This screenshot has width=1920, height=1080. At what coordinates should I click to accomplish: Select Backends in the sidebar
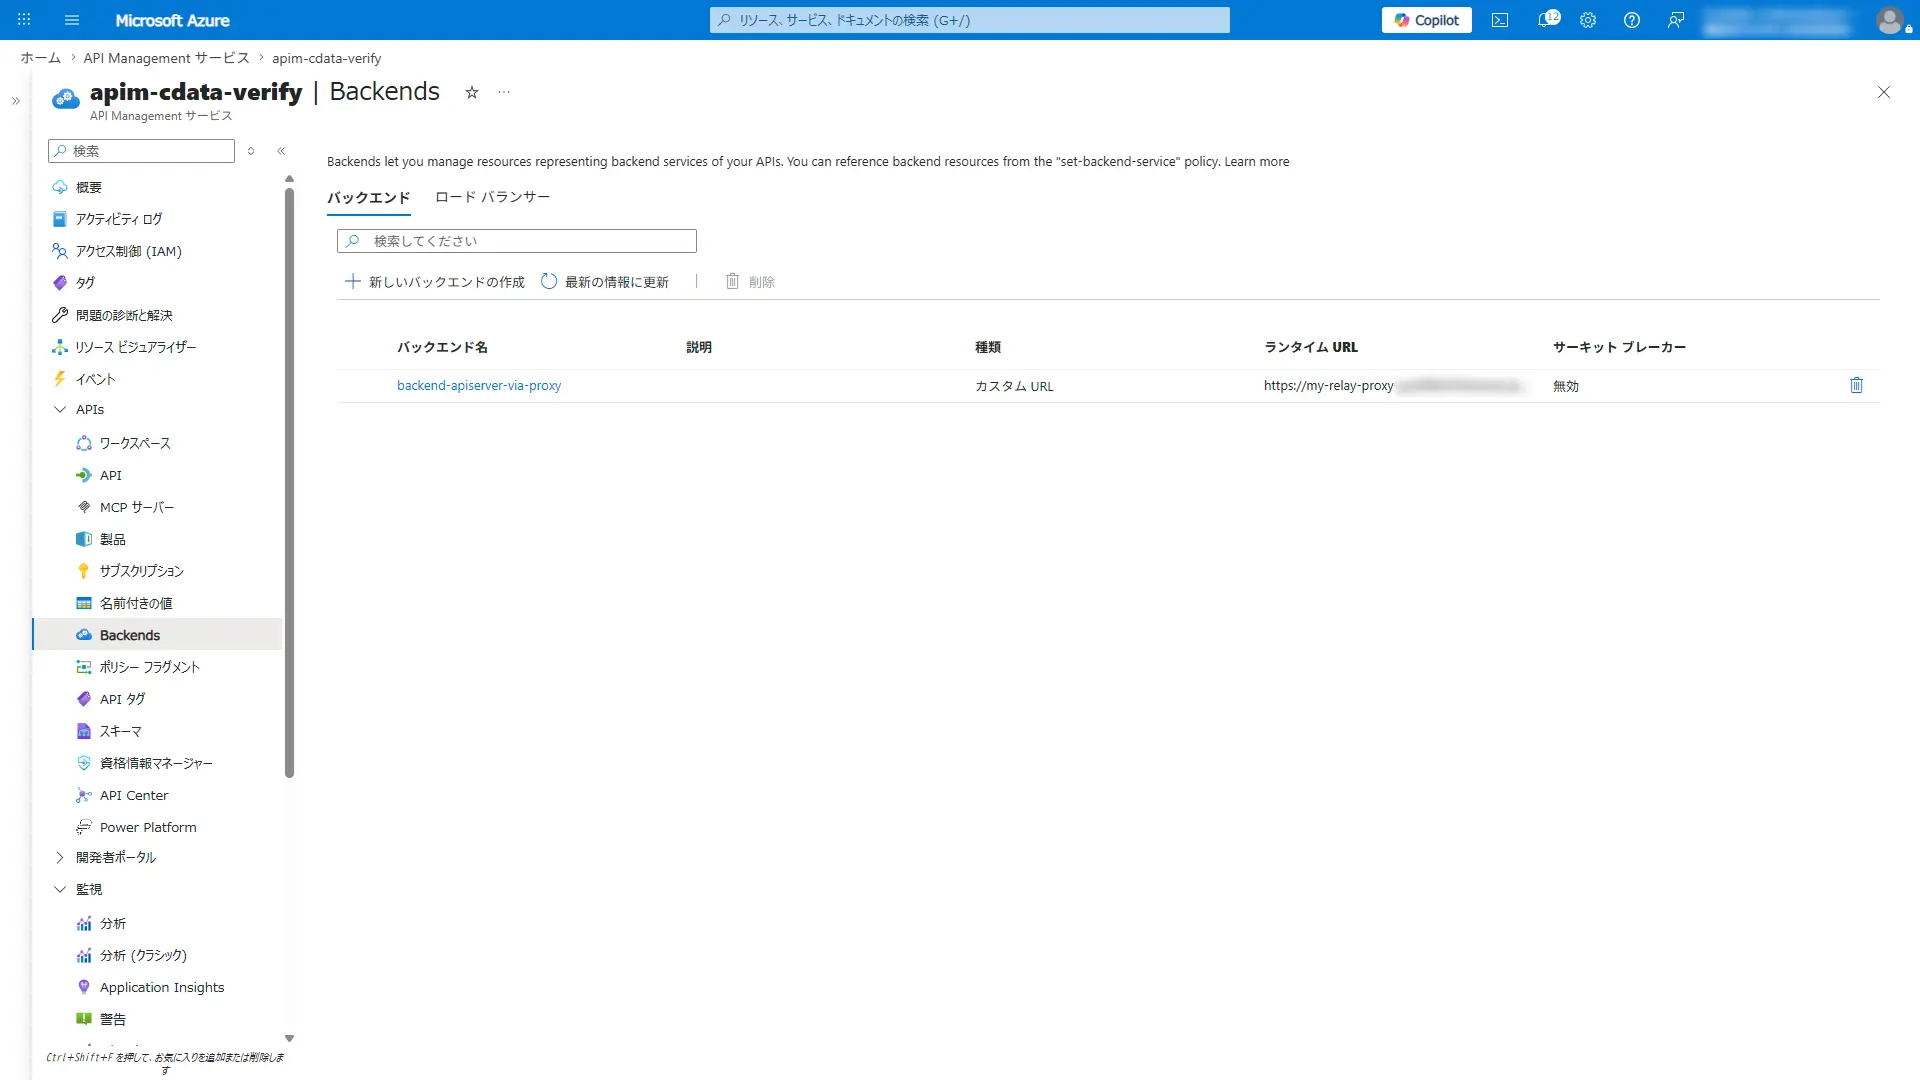pos(158,635)
